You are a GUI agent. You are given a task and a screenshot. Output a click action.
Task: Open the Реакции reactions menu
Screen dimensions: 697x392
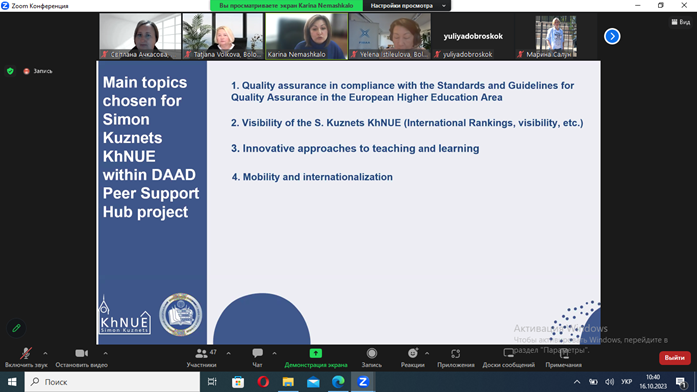pyautogui.click(x=413, y=357)
